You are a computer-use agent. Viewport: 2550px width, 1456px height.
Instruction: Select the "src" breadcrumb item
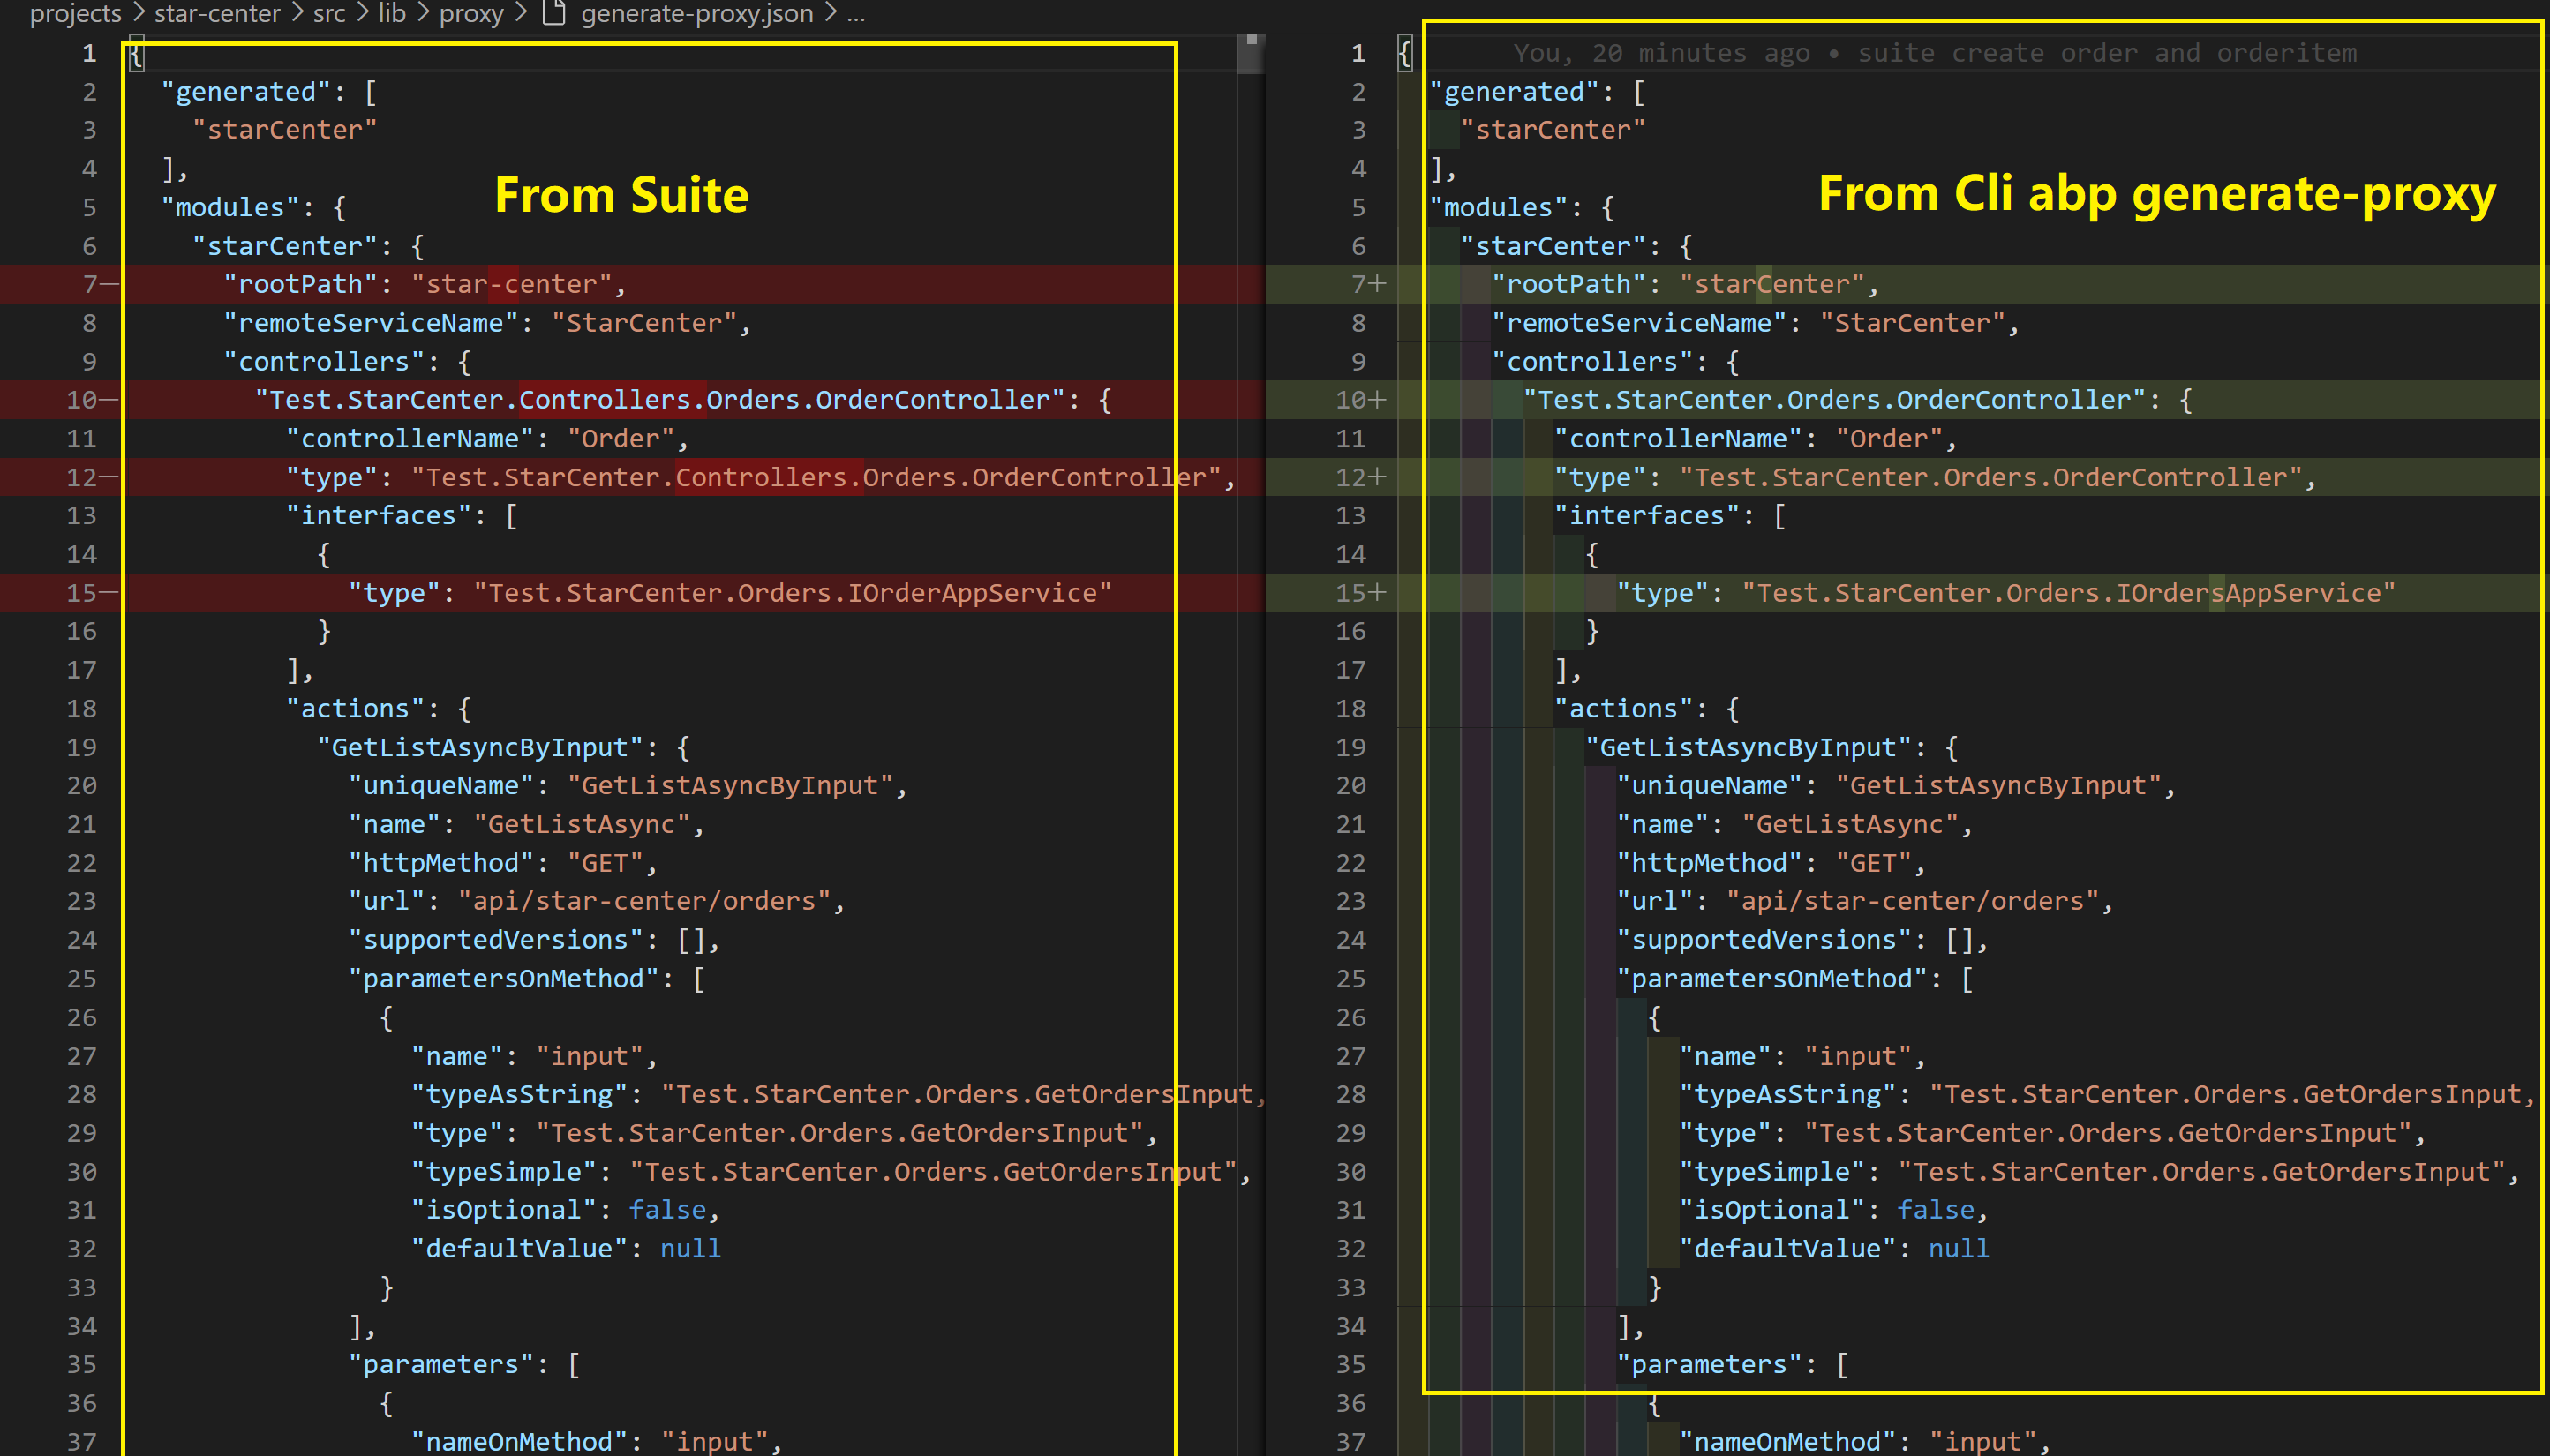point(329,13)
